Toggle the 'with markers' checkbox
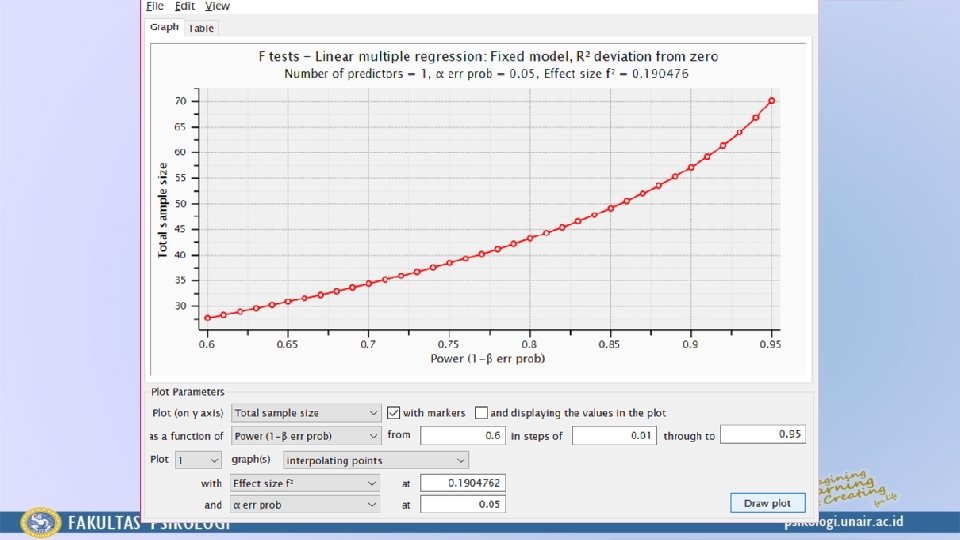This screenshot has width=960, height=540. click(x=394, y=413)
